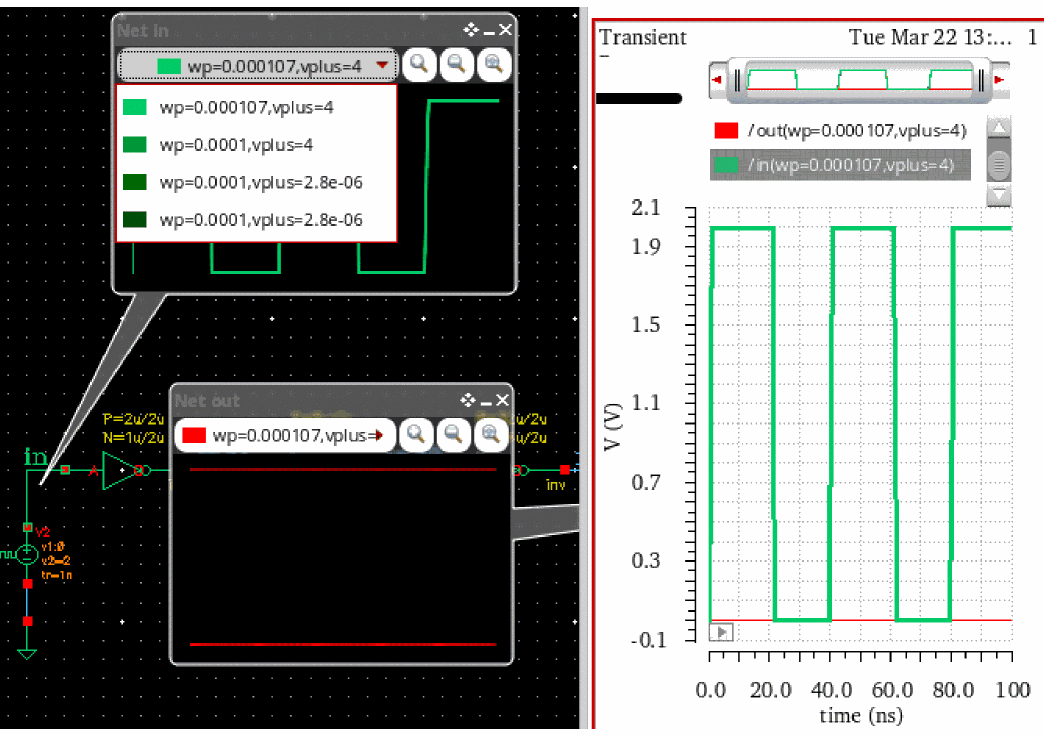Screen dimensions: 1045x737
Task: Click first zoom magnifier in Net in popup
Action: pos(419,65)
